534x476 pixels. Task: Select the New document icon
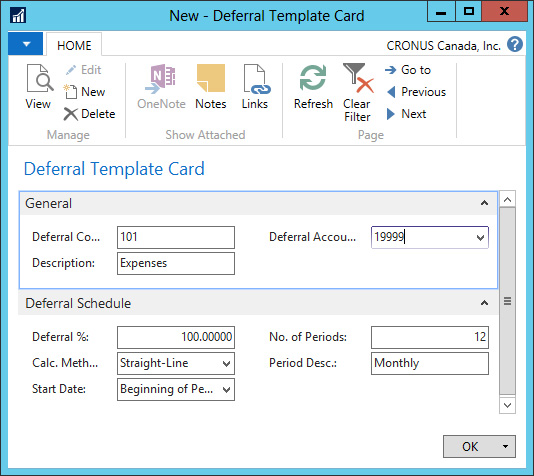pyautogui.click(x=70, y=92)
